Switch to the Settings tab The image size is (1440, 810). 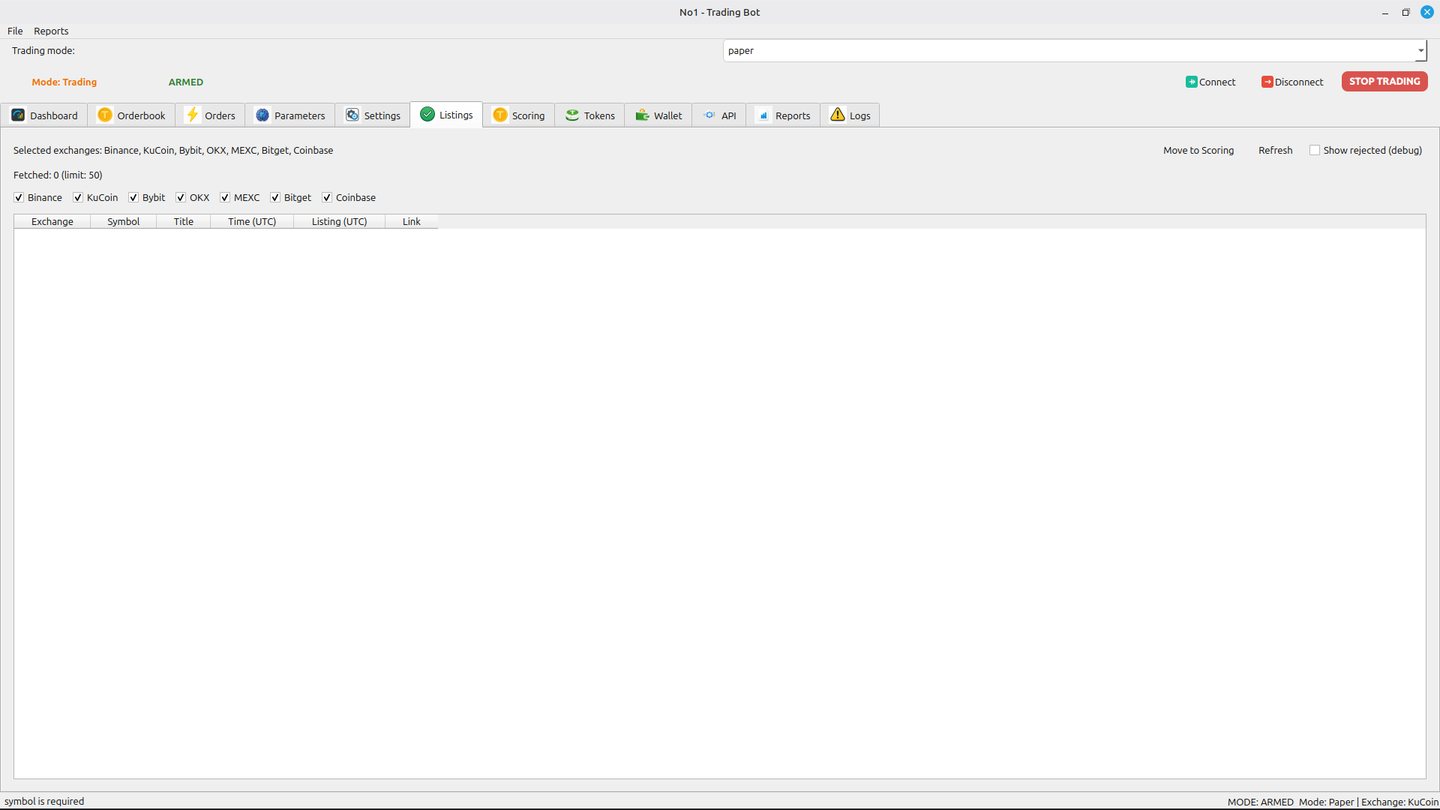pos(373,115)
